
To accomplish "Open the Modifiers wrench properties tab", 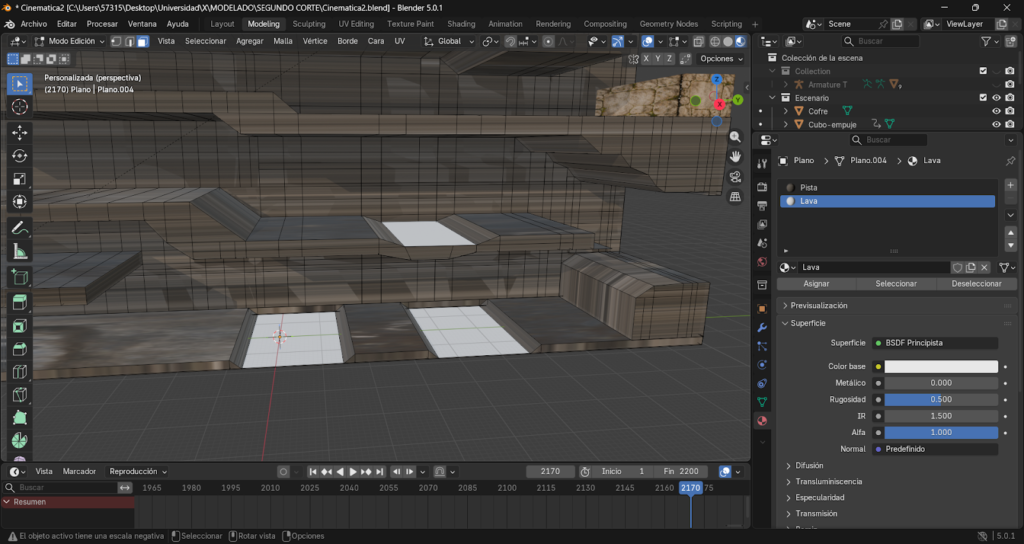I will click(x=762, y=327).
